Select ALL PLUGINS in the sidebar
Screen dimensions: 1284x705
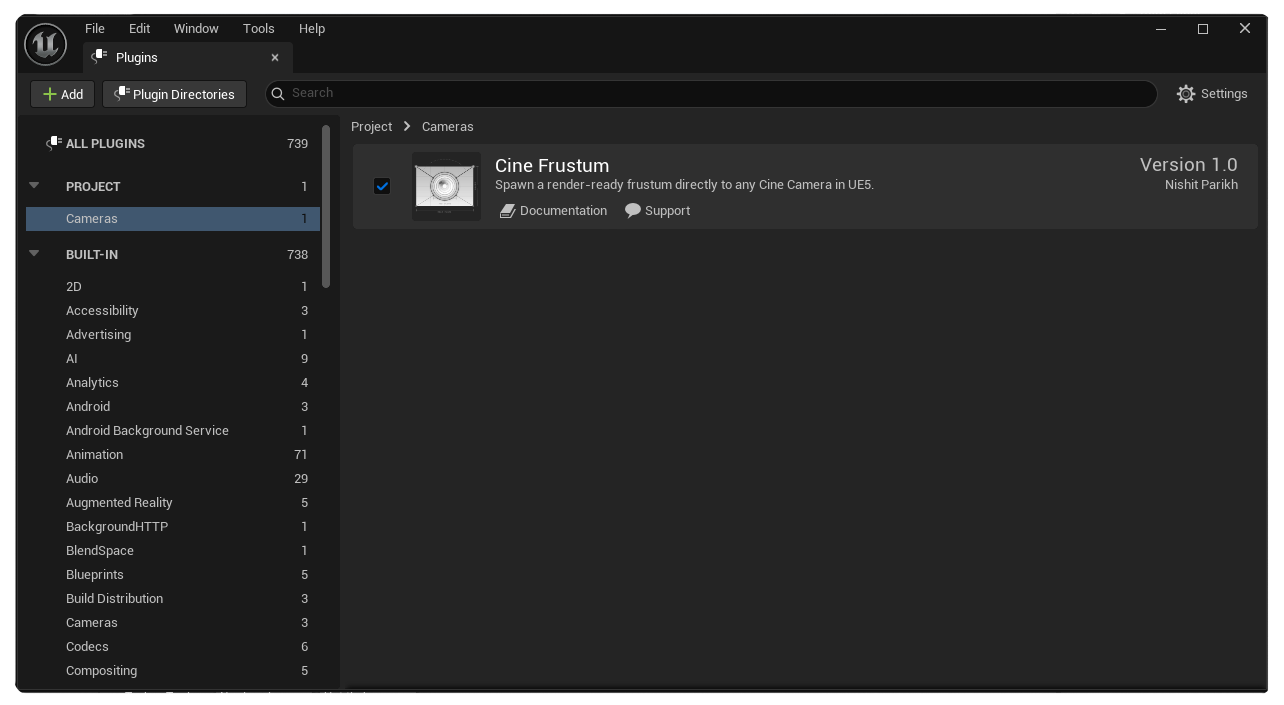tap(173, 143)
